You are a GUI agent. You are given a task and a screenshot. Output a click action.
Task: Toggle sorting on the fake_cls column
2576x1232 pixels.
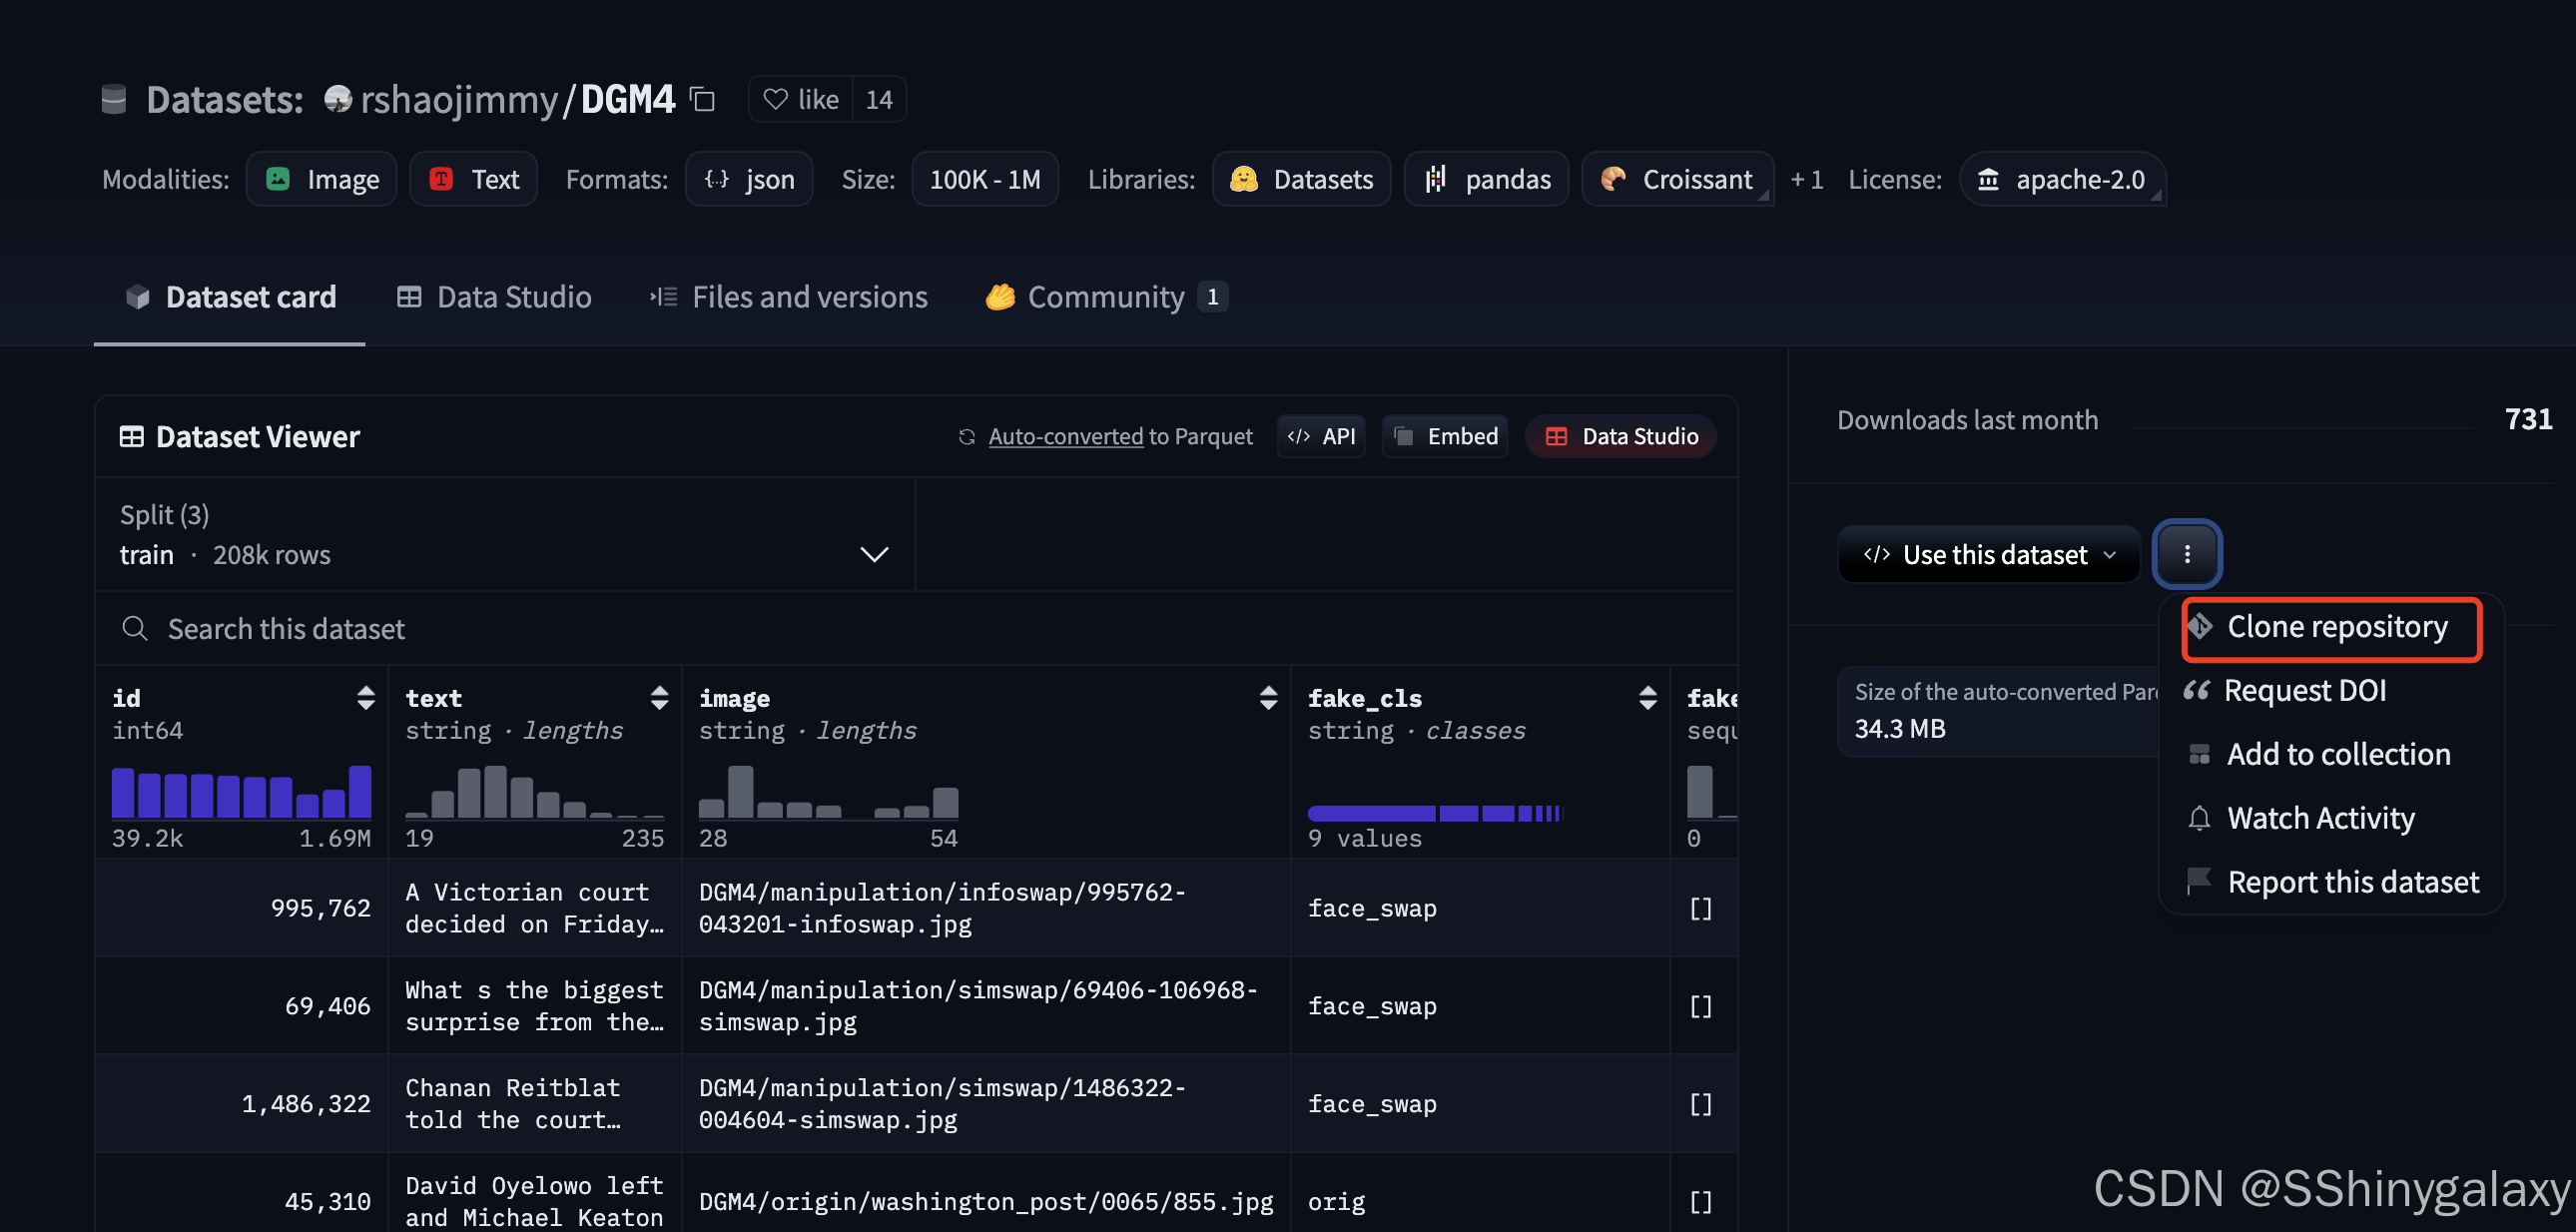coord(1647,698)
